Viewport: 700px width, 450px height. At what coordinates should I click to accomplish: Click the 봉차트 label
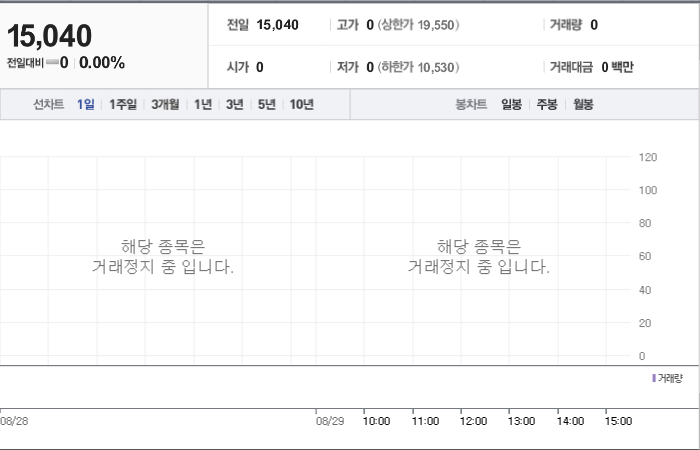471,104
